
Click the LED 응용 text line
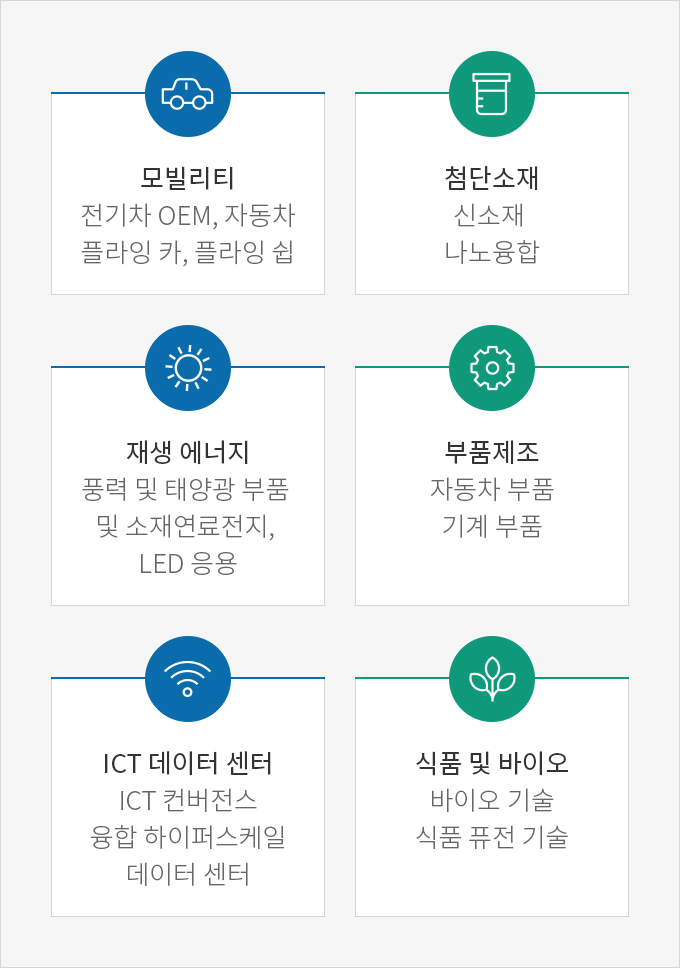click(188, 563)
